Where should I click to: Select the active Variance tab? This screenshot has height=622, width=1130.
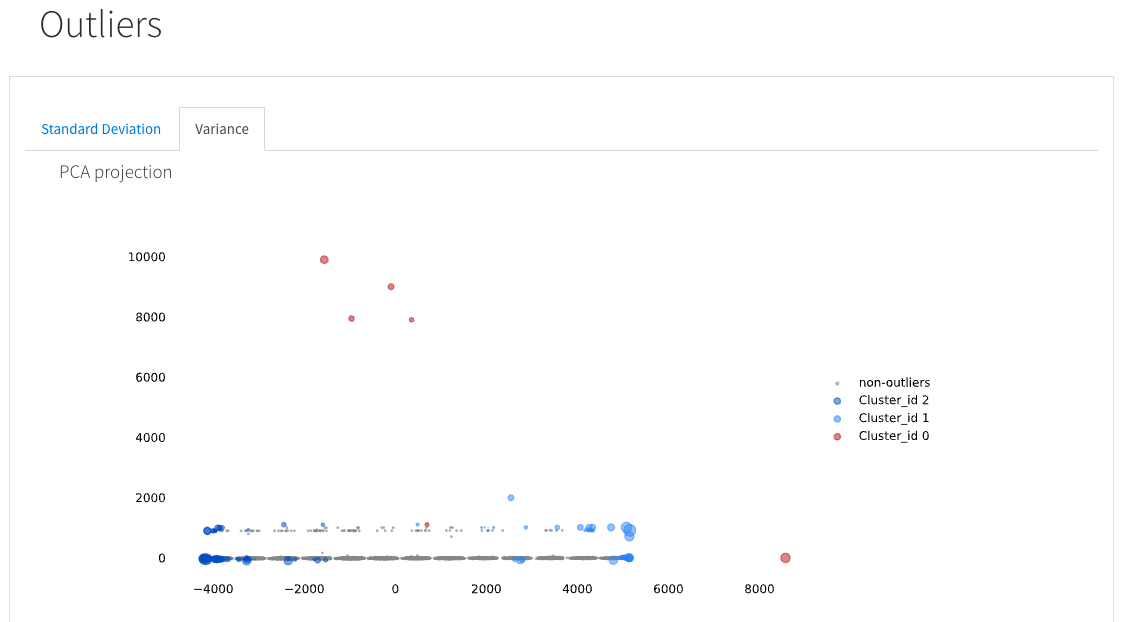coord(221,128)
